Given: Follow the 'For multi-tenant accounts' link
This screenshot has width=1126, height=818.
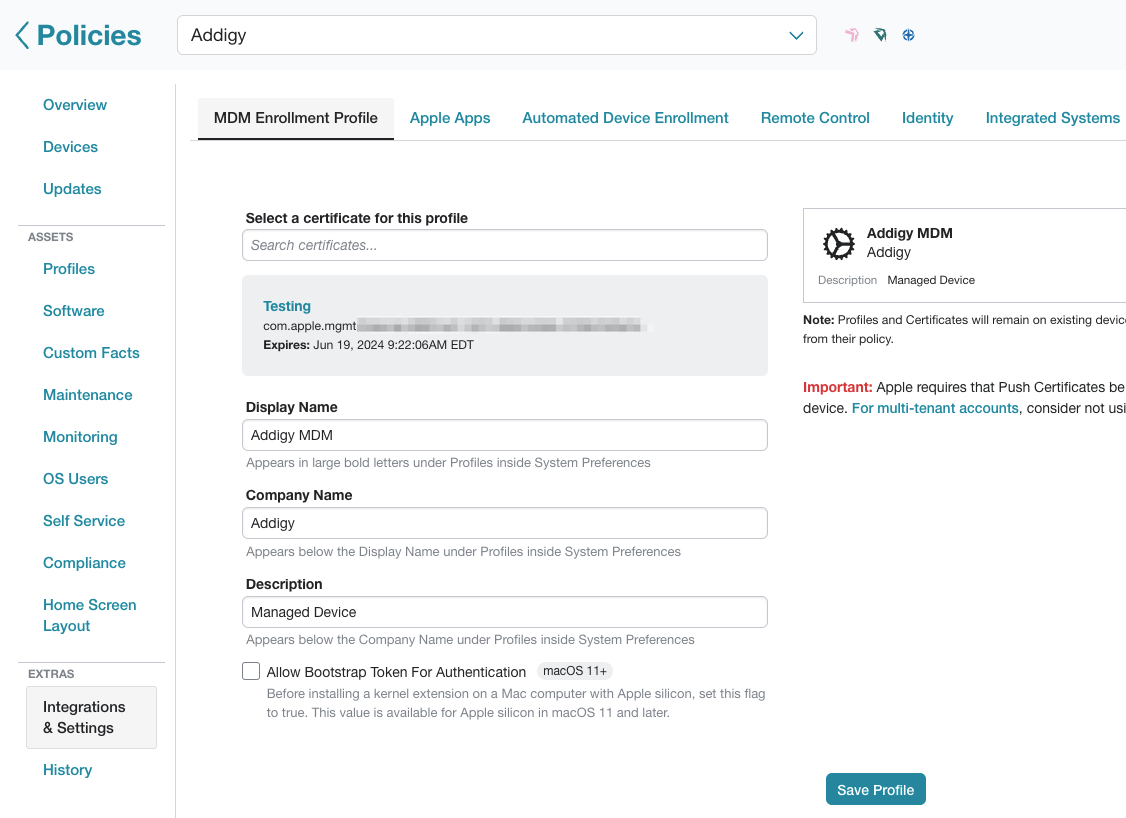Looking at the screenshot, I should pyautogui.click(x=935, y=408).
